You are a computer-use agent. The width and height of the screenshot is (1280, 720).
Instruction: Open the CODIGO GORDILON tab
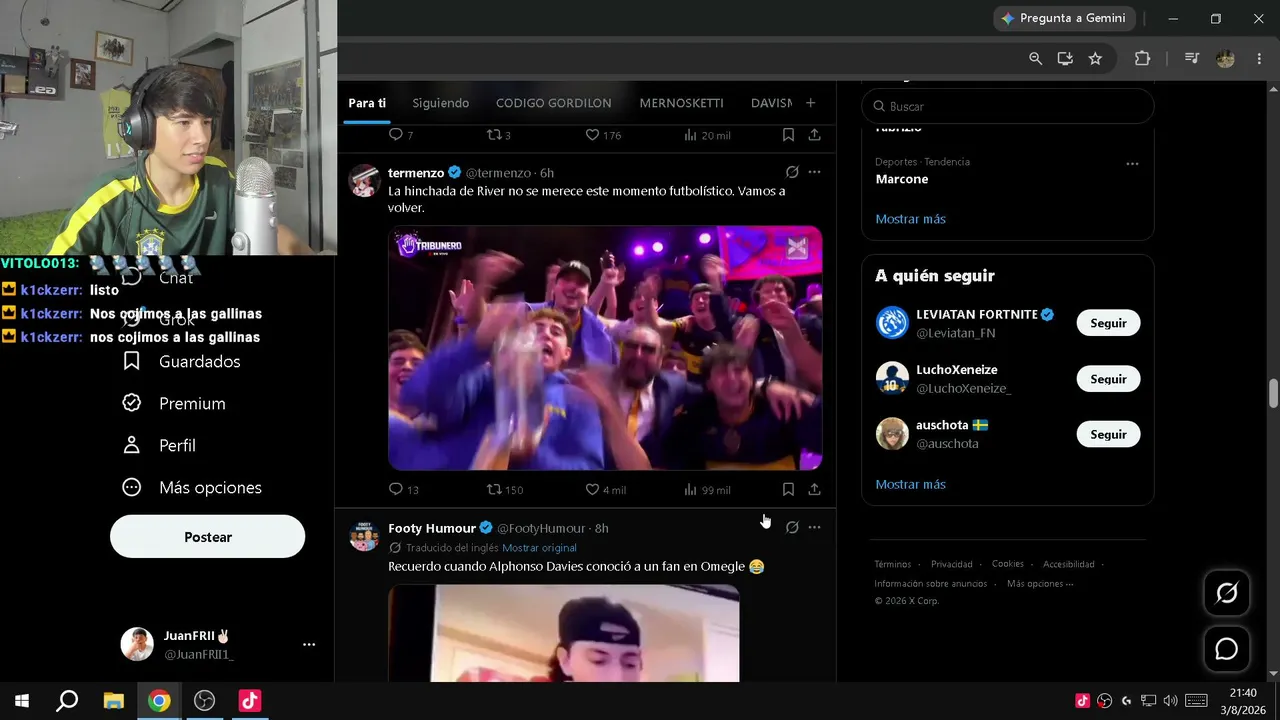point(554,103)
